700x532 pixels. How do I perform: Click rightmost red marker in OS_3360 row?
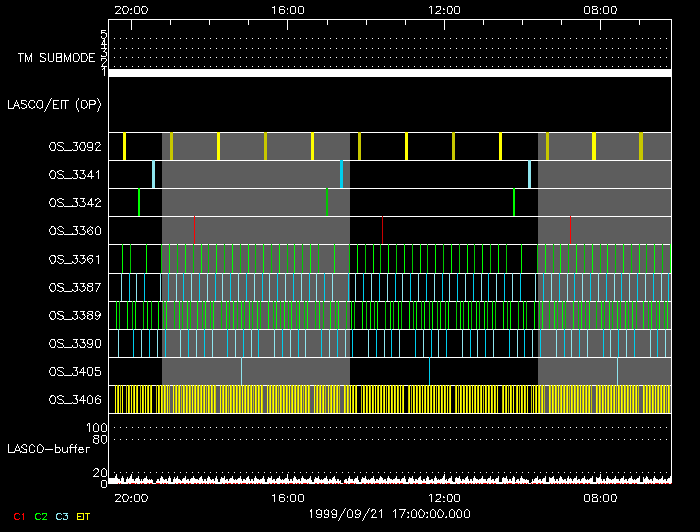[x=570, y=229]
